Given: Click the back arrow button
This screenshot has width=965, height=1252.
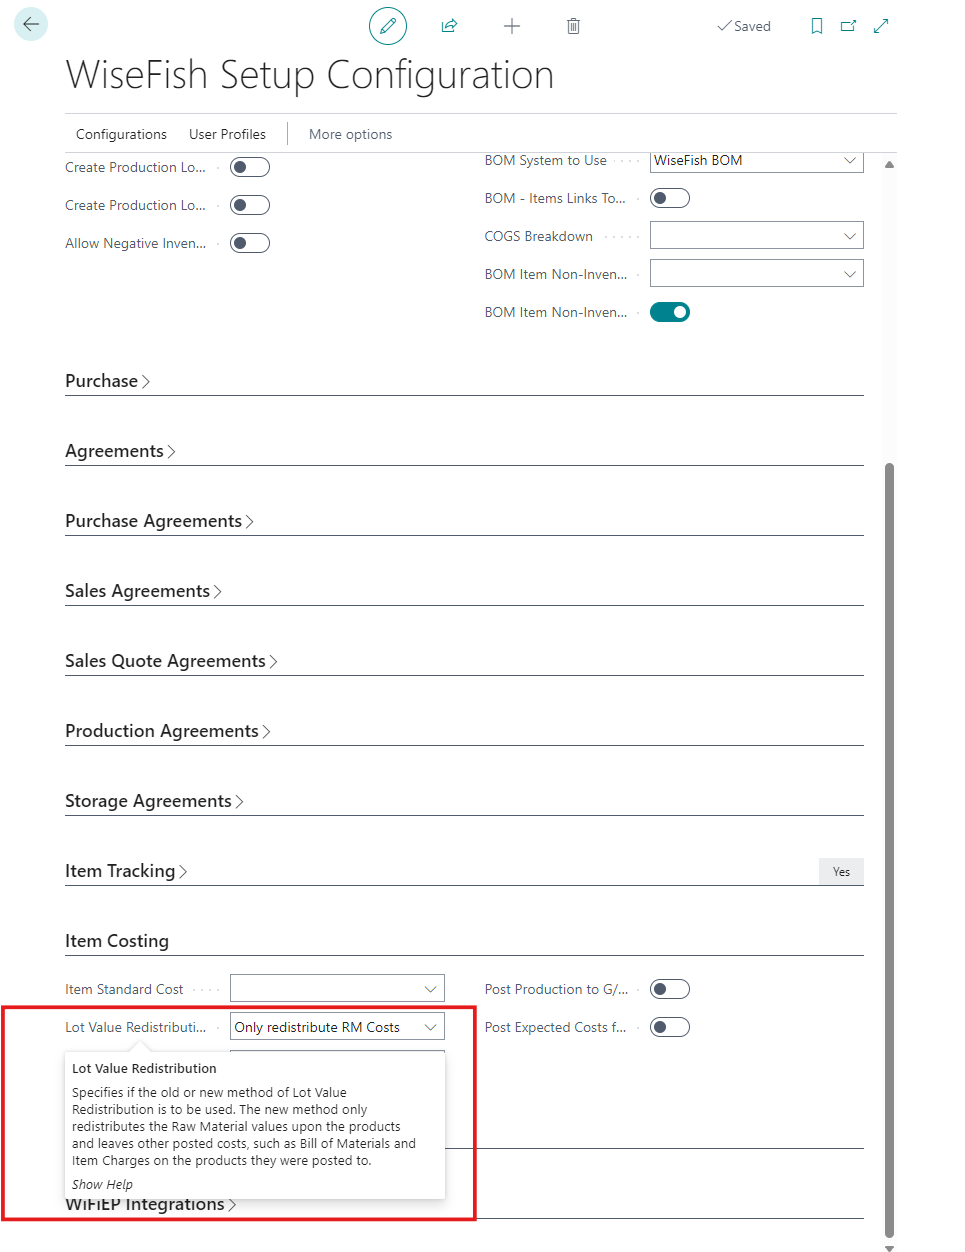Looking at the screenshot, I should 31,24.
